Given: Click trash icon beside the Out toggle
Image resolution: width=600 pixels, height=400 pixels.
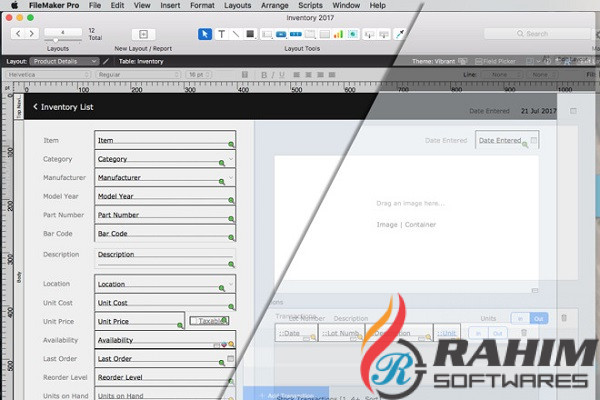Looking at the screenshot, I should click(564, 318).
